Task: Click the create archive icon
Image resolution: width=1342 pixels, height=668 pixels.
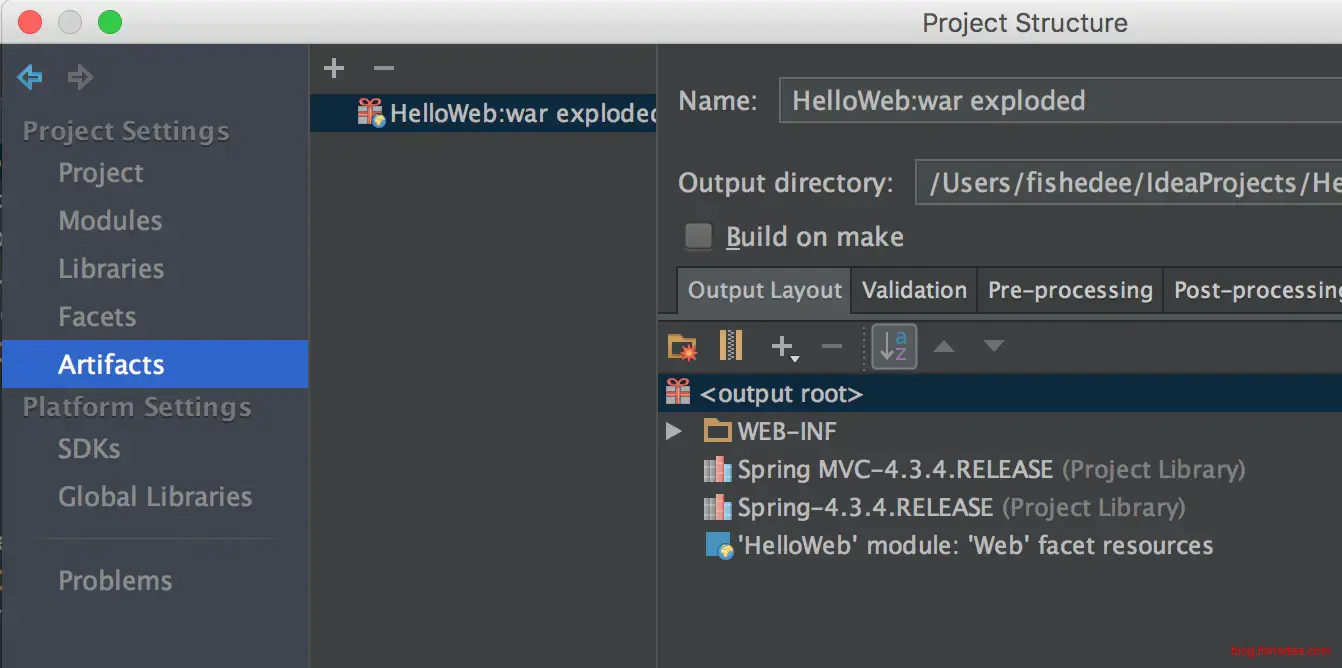Action: click(x=731, y=346)
